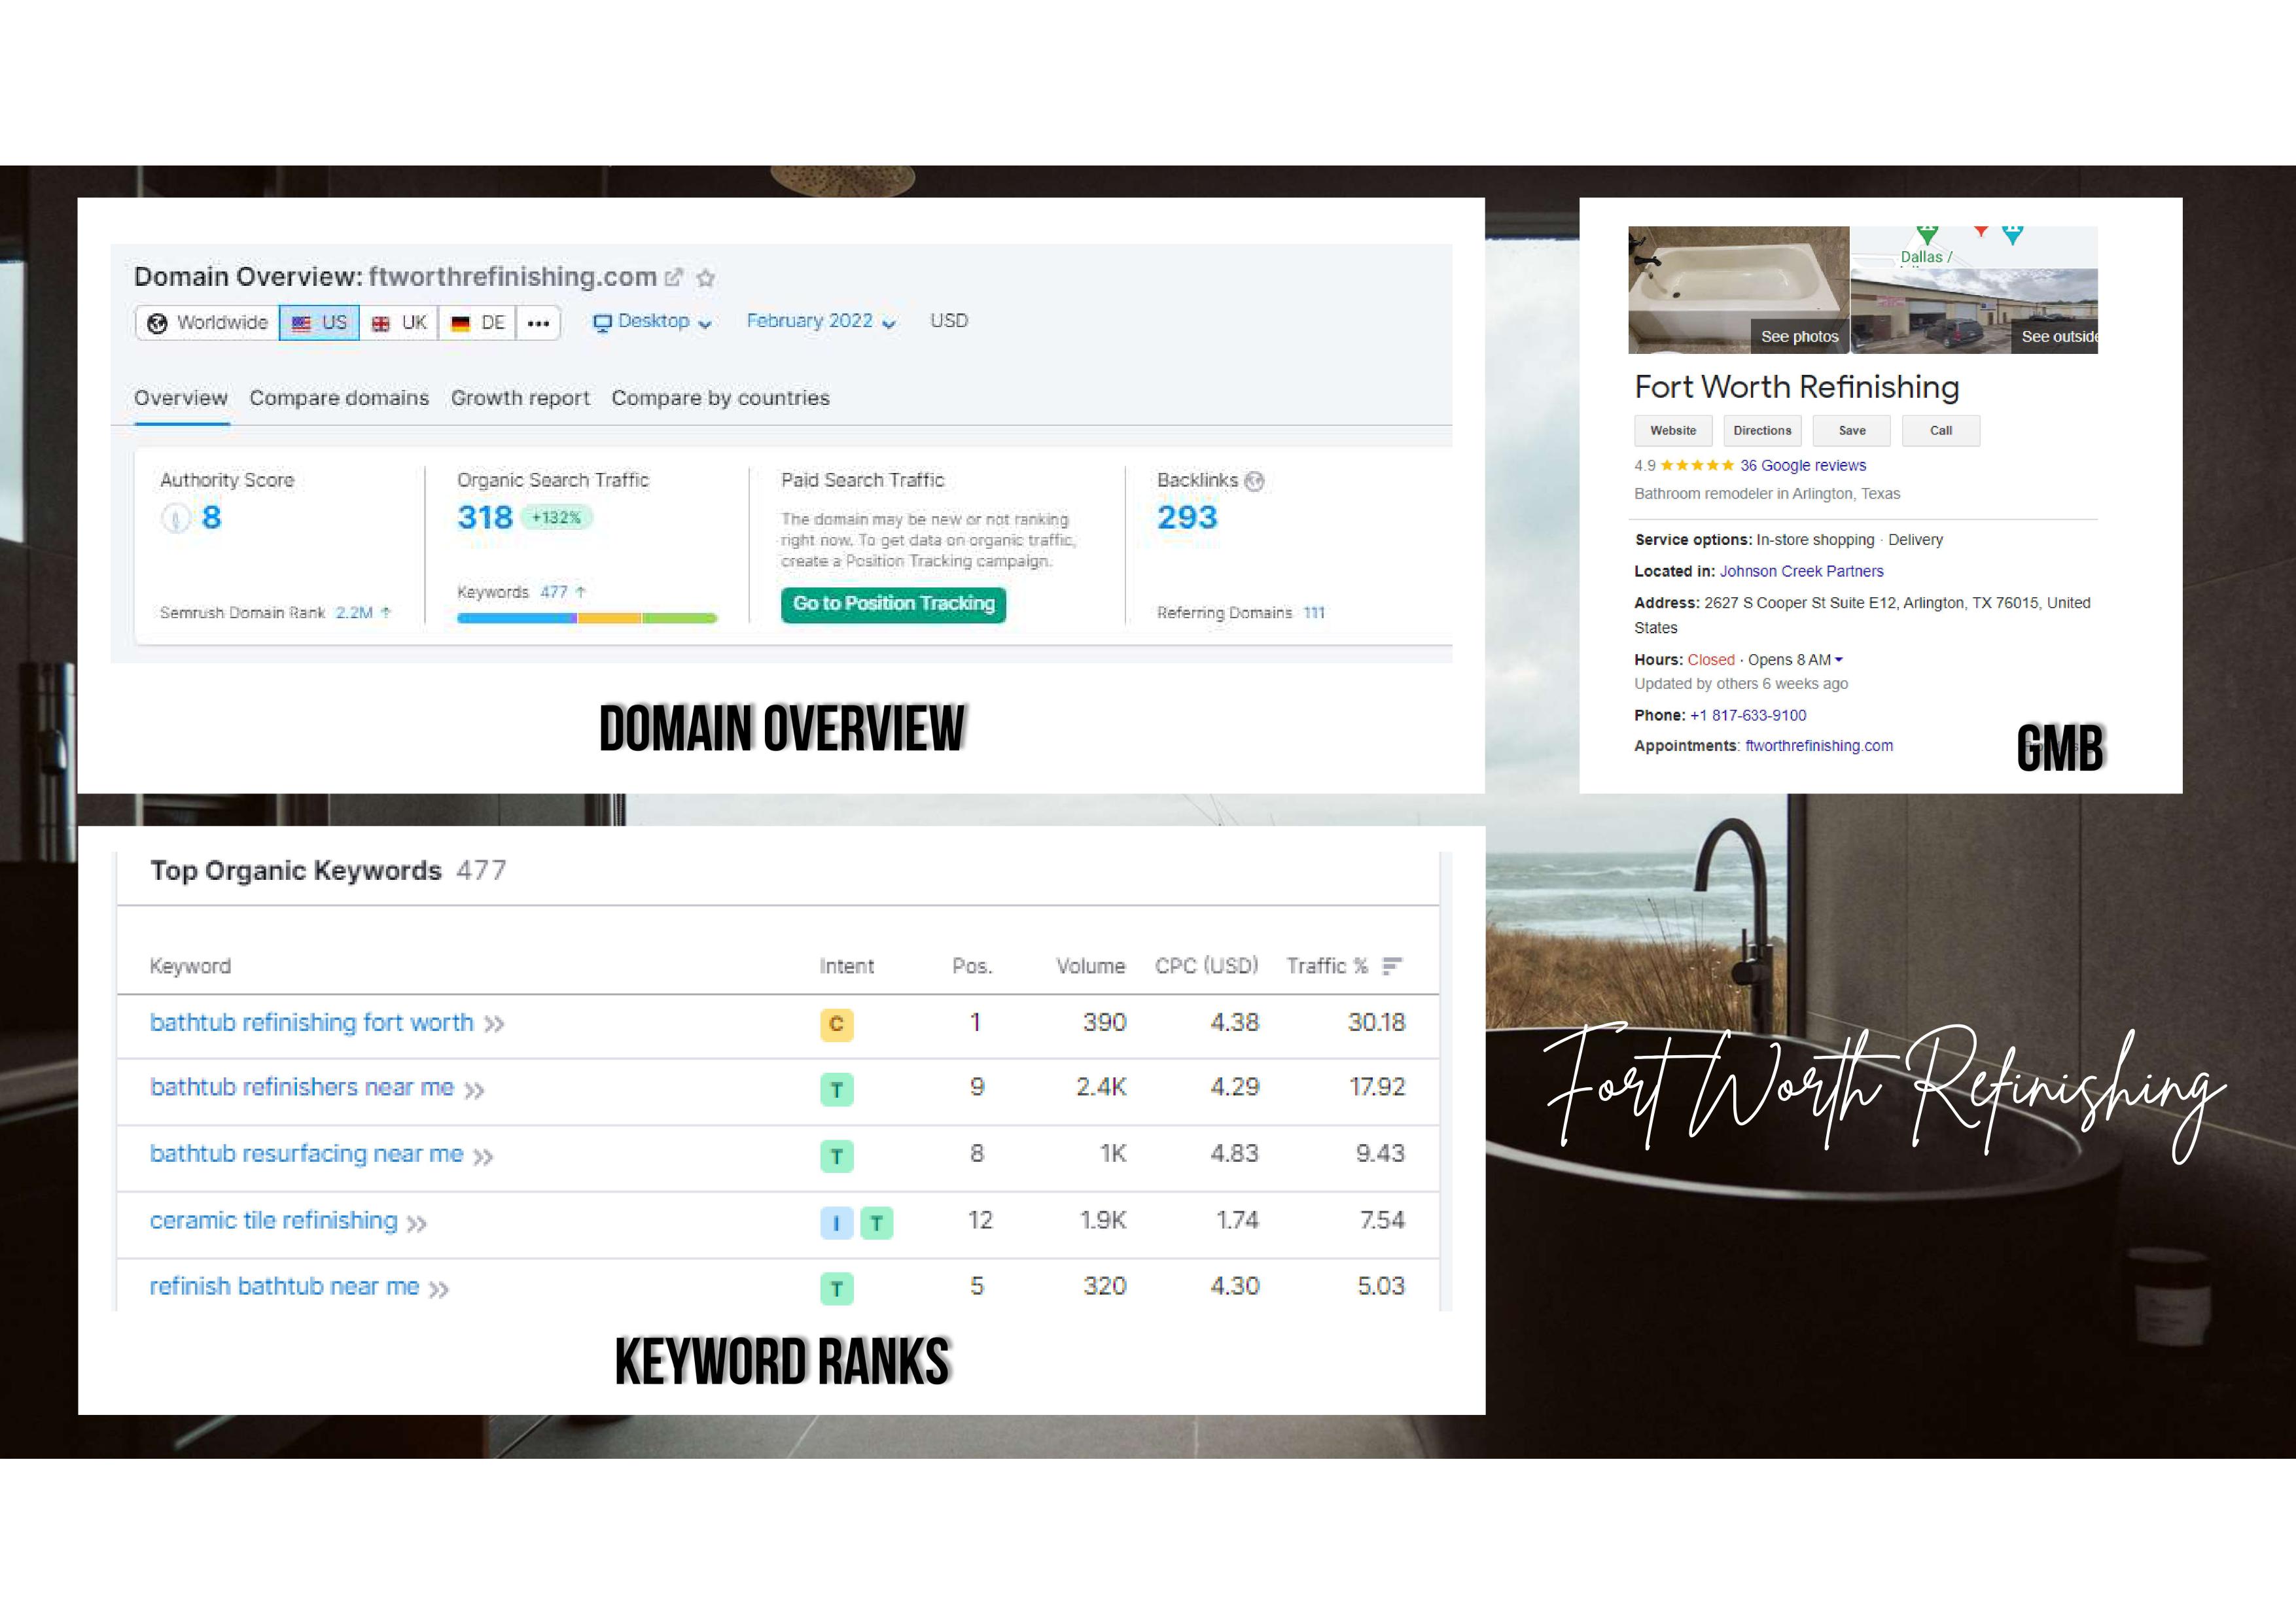The image size is (2296, 1623).
Task: Click the I intent badge for ceramic tile refinishing
Action: (836, 1222)
